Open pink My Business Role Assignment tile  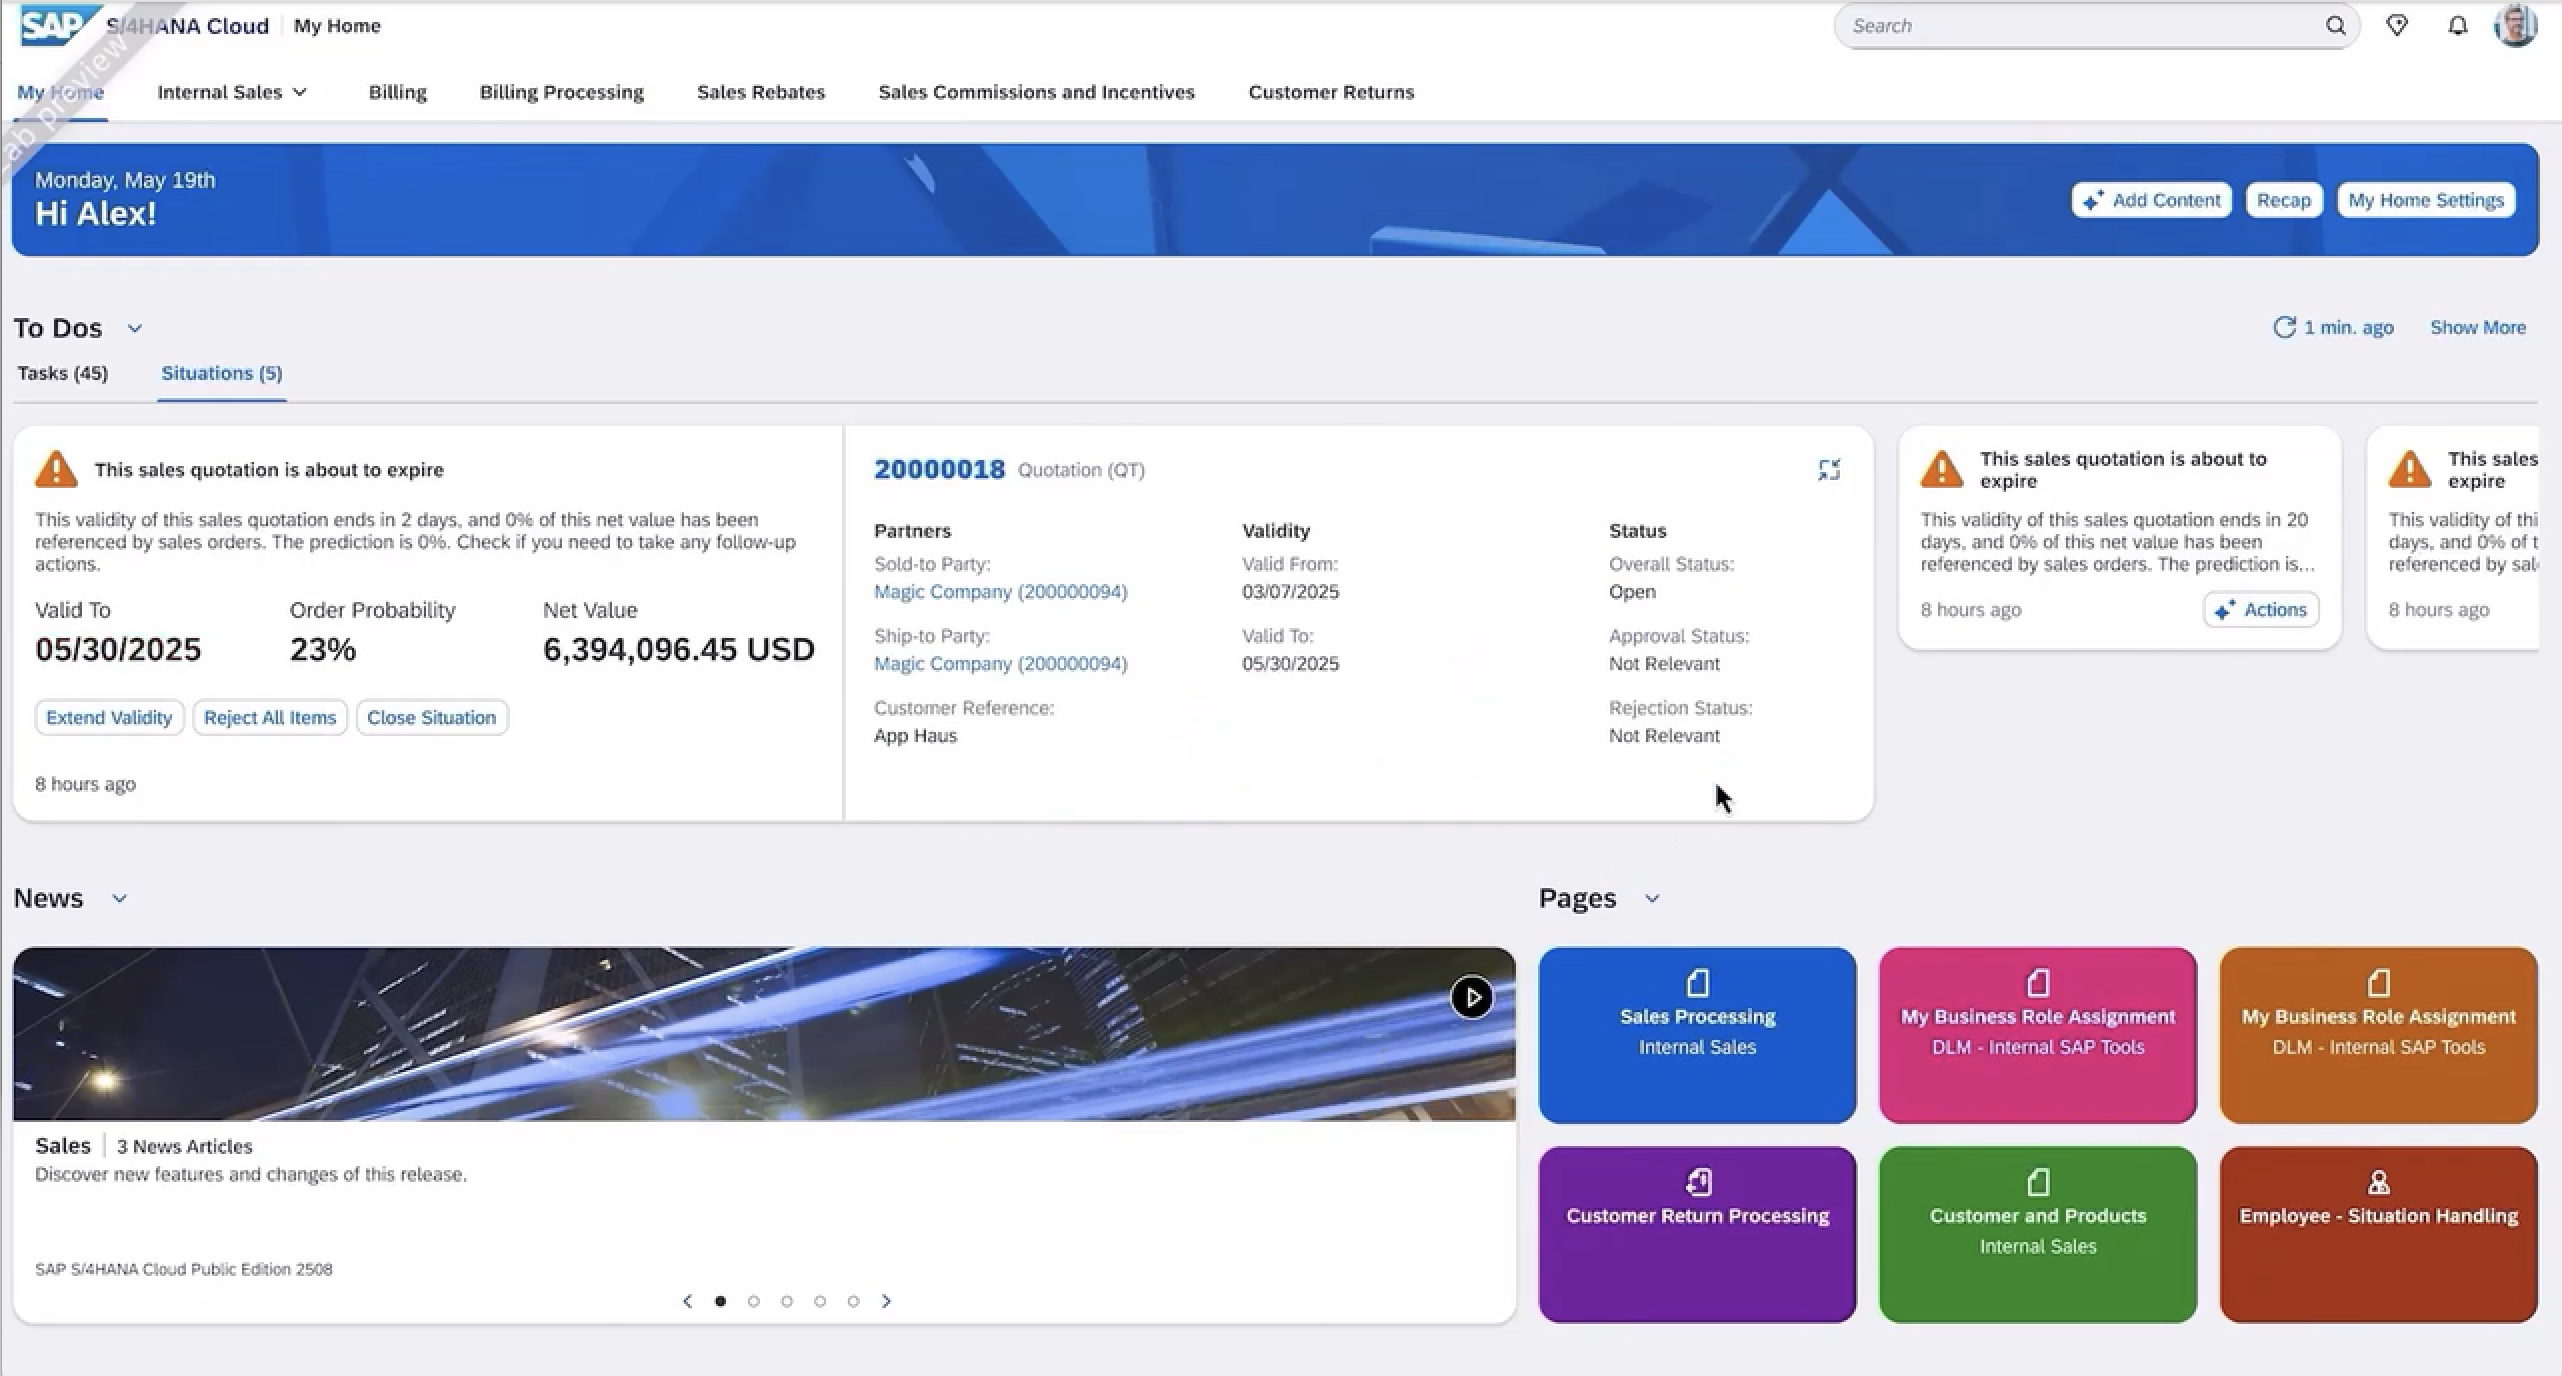click(2037, 1035)
